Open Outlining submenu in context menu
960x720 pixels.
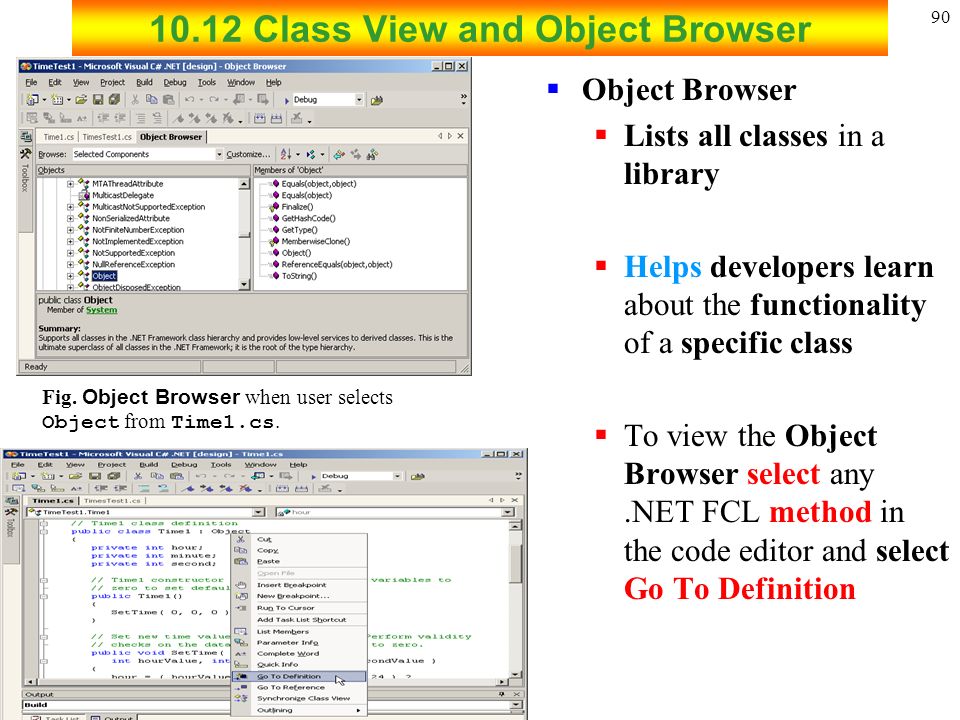coord(299,710)
